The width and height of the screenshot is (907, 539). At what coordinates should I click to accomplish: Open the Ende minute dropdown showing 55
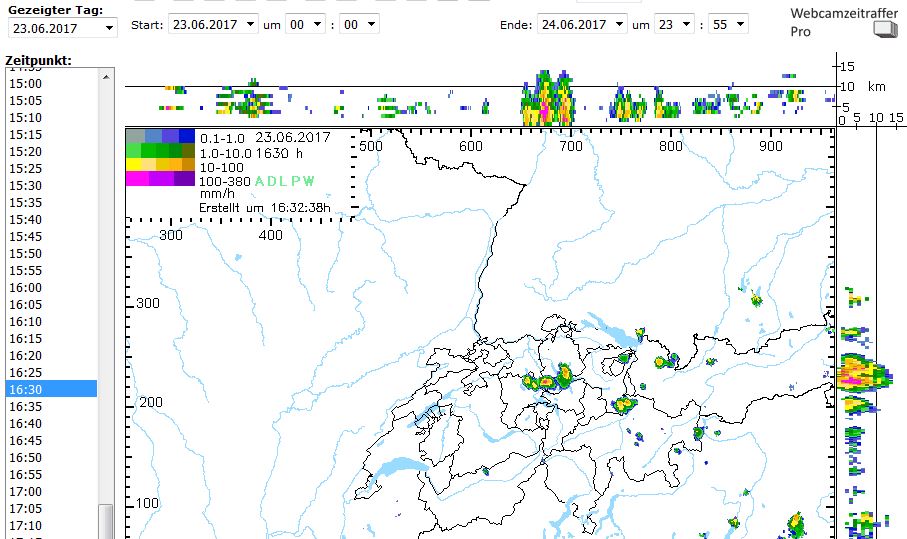tap(729, 24)
